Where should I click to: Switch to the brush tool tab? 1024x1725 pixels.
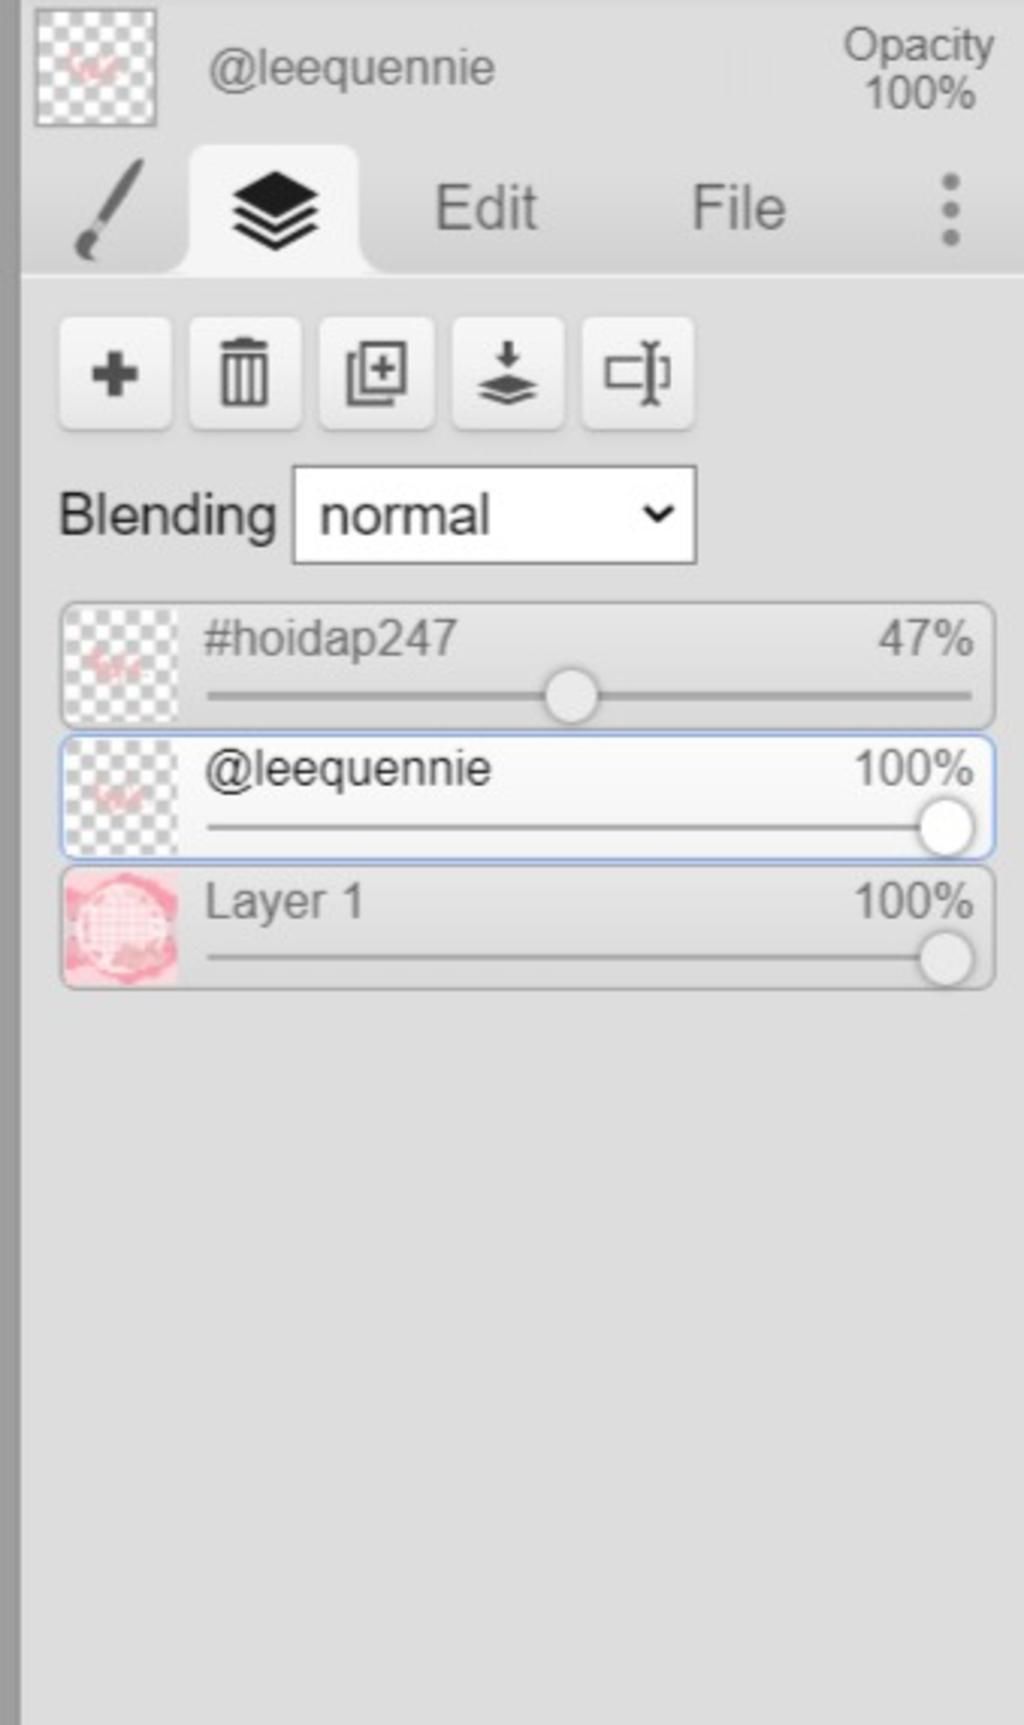108,208
